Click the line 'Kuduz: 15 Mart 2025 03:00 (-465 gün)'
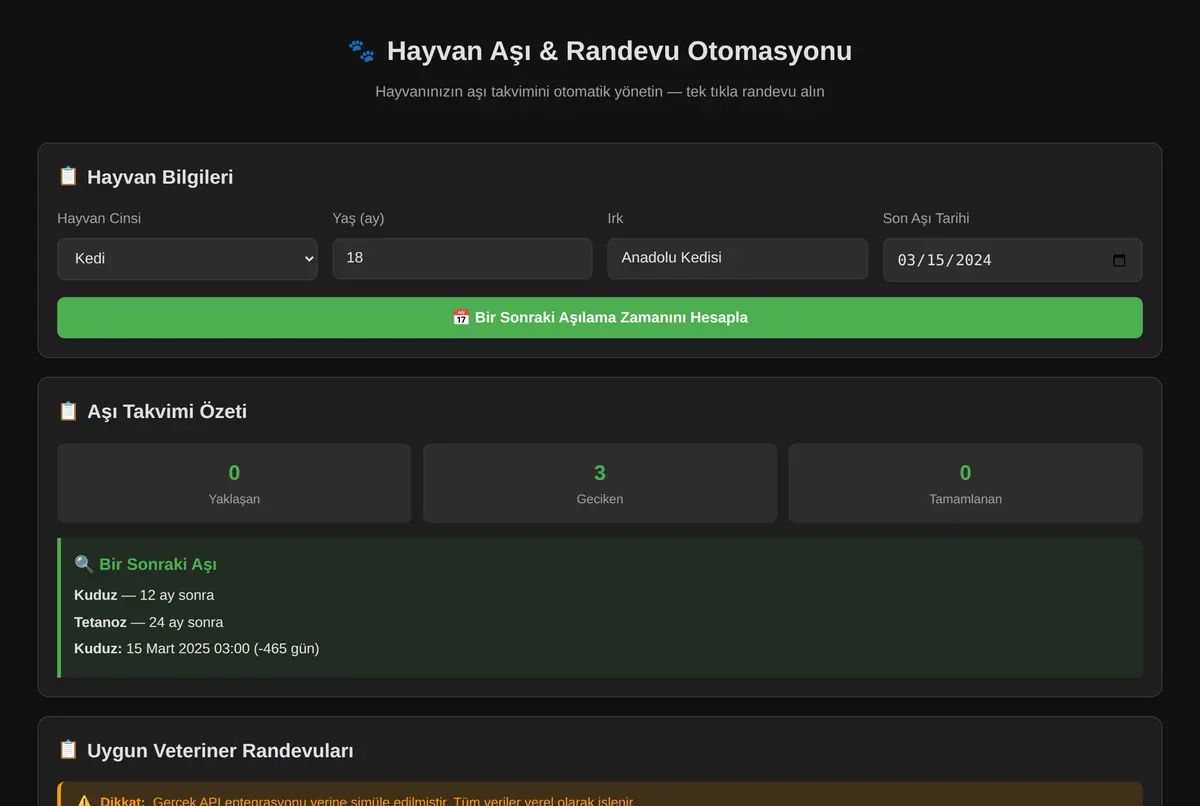Screen dimensions: 1200x806 click(197, 648)
